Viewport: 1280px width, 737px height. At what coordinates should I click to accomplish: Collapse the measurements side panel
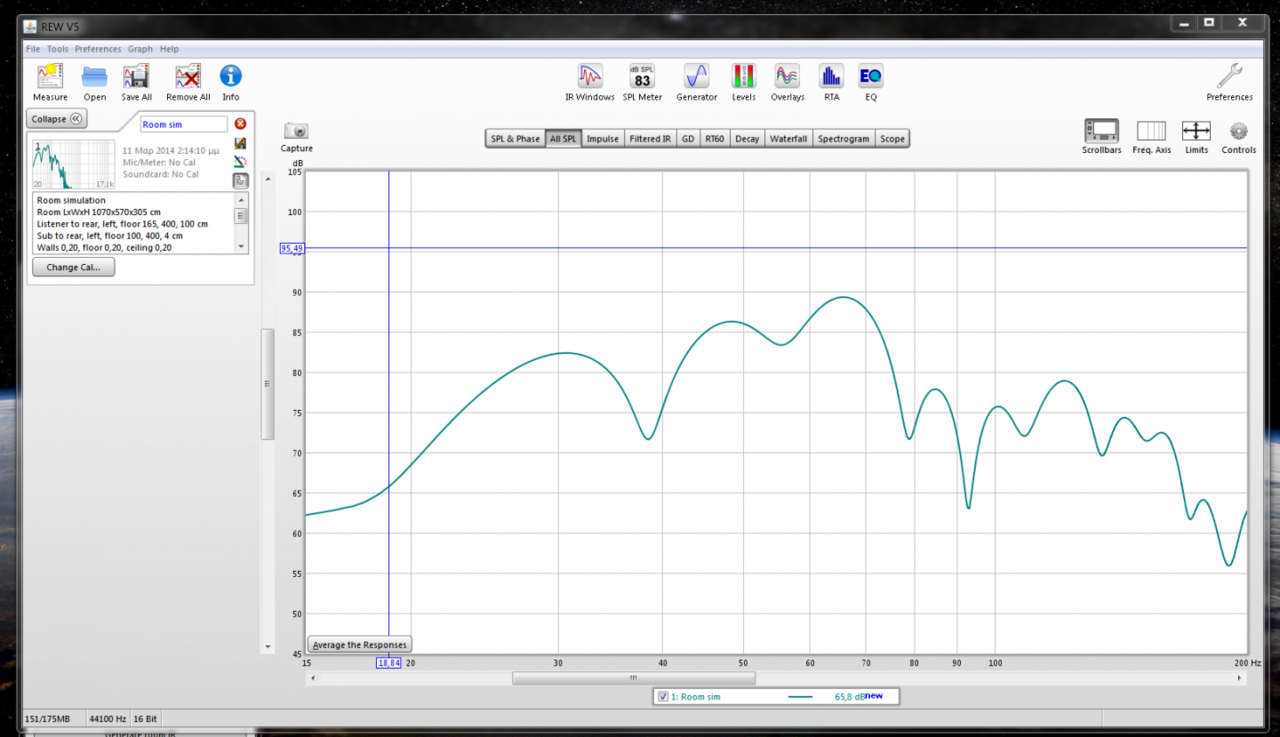tap(57, 119)
